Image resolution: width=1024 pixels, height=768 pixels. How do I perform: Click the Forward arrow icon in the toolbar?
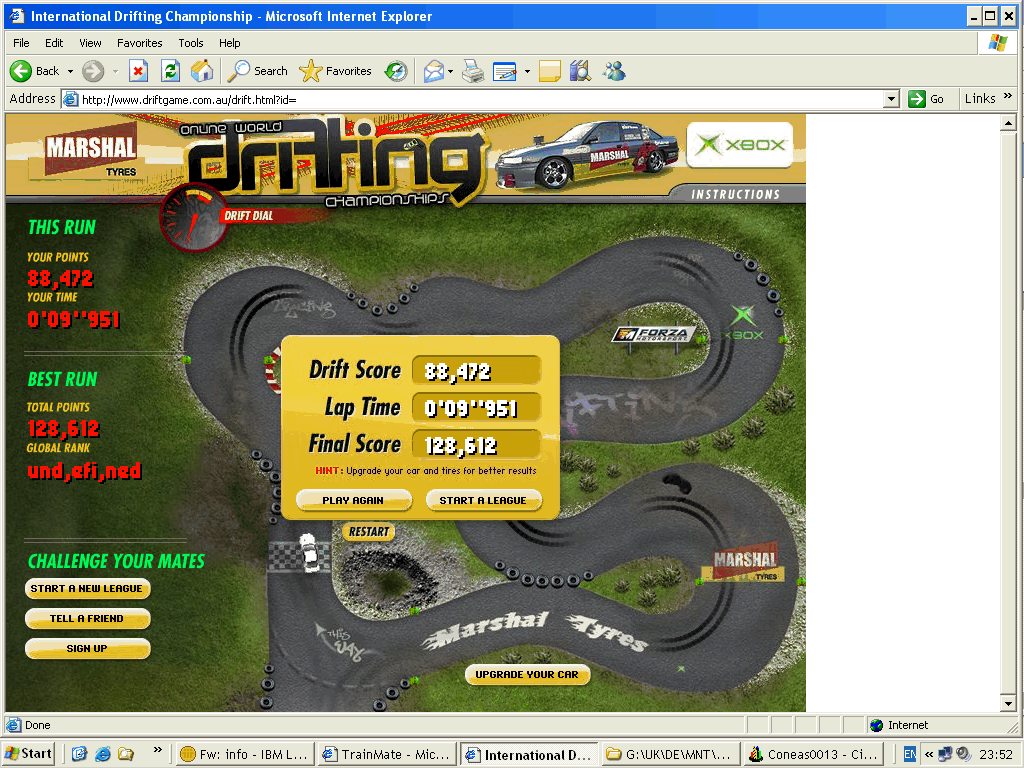93,71
